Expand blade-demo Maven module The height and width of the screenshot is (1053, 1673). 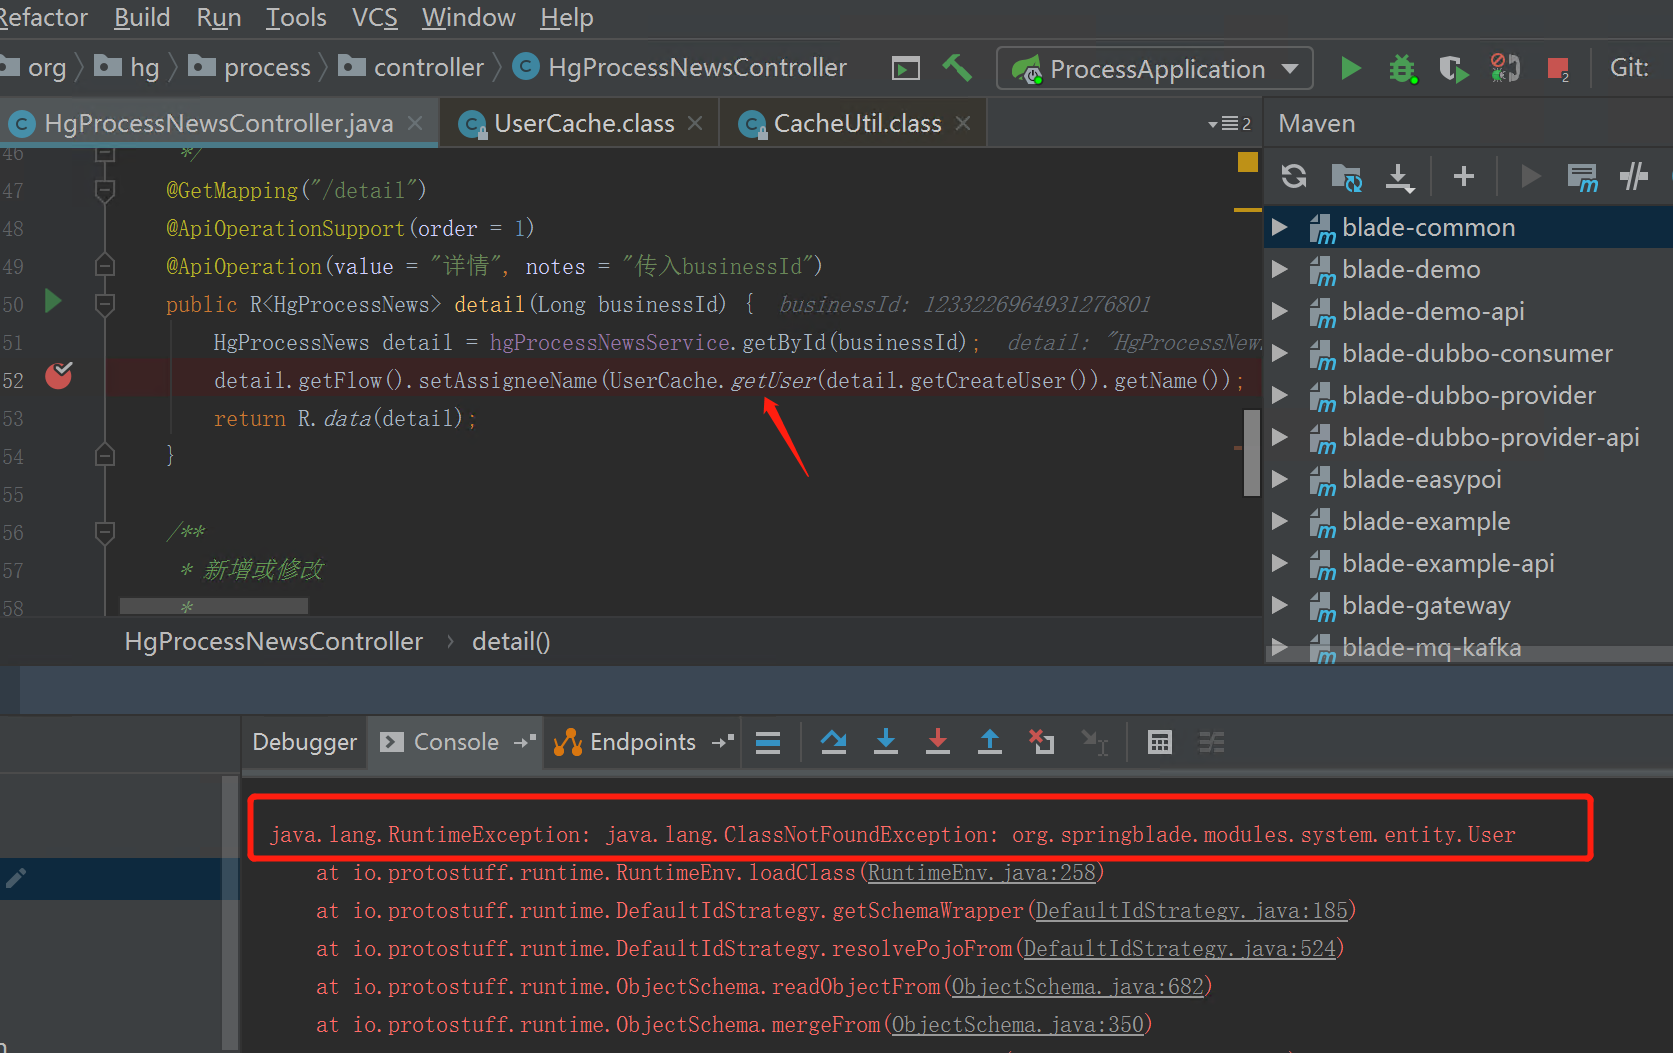click(1279, 269)
